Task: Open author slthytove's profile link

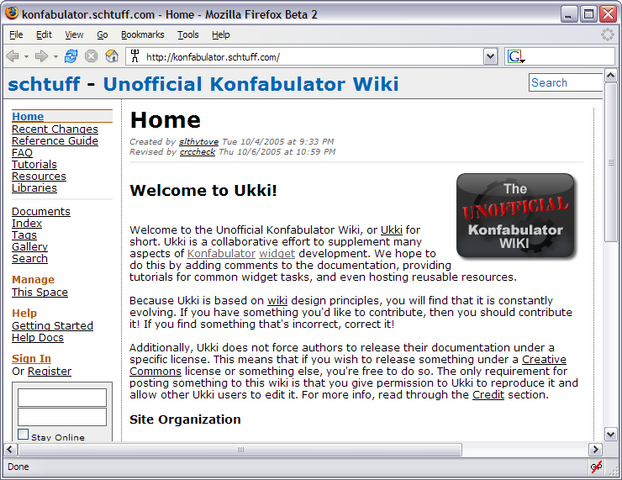Action: click(x=198, y=142)
